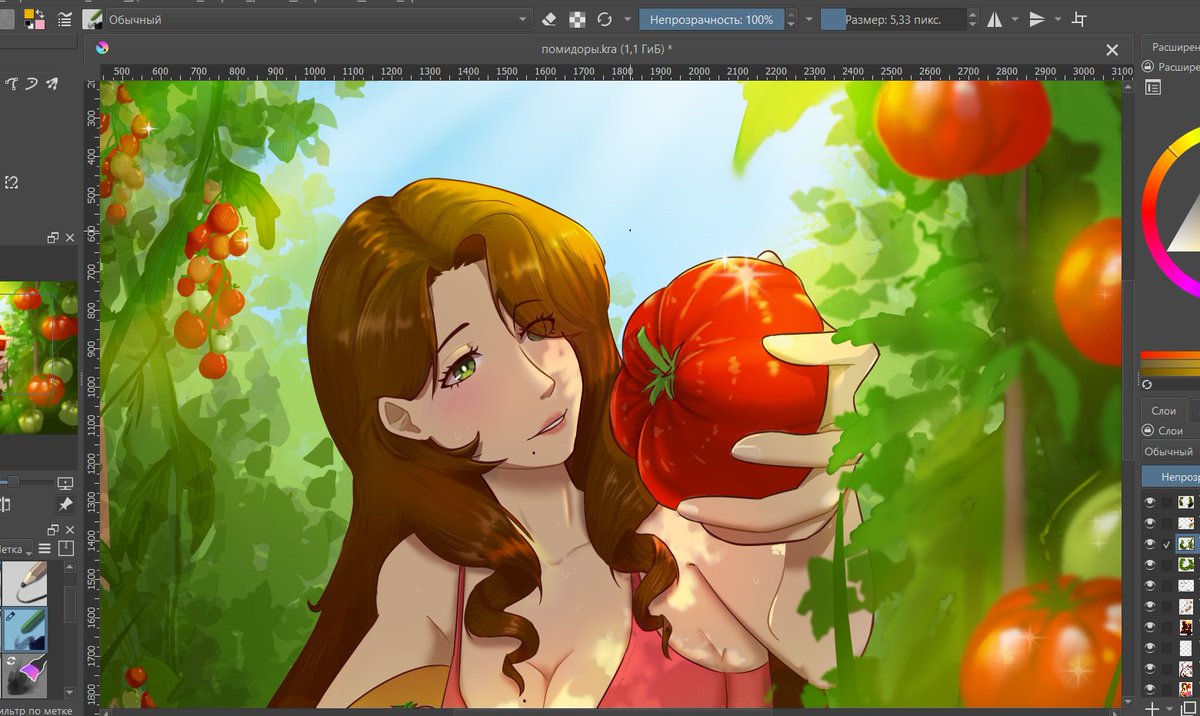Expand the dropdown after the opacity slider
Viewport: 1200px width, 716px height.
pos(808,19)
